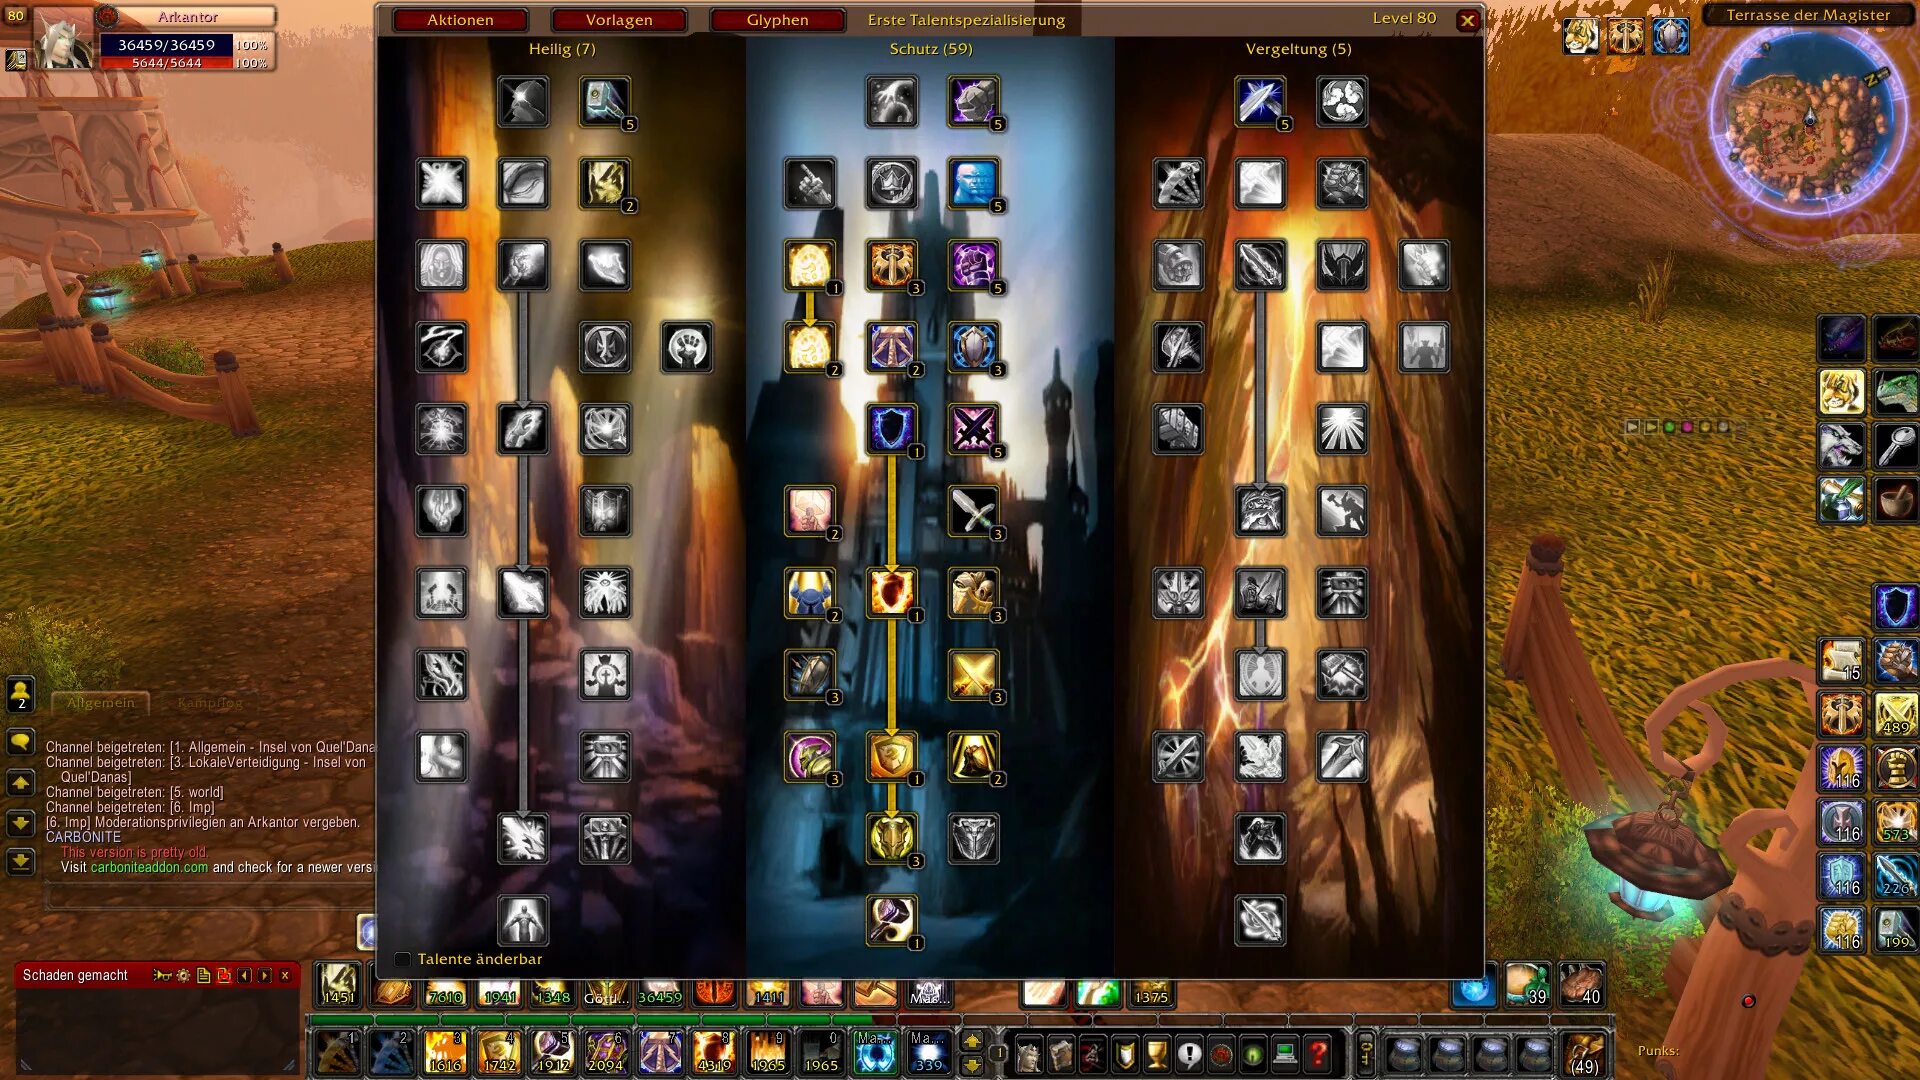The image size is (1920, 1080).
Task: Click the achievements goblet micro button
Action: (1157, 1054)
